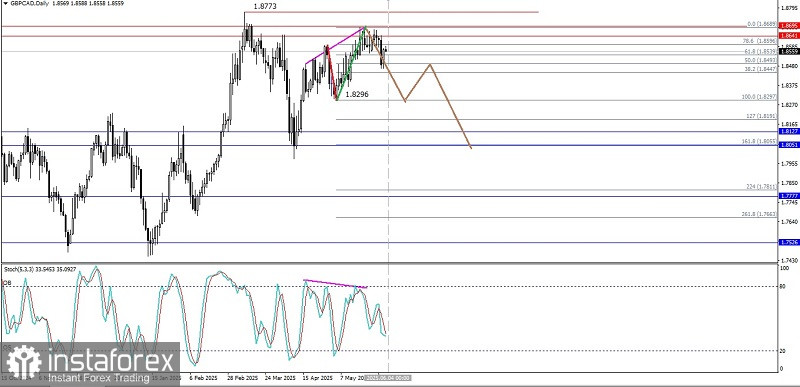
Task: Click the triangle beside GBPCAD,Daily title
Action: click(5, 3)
